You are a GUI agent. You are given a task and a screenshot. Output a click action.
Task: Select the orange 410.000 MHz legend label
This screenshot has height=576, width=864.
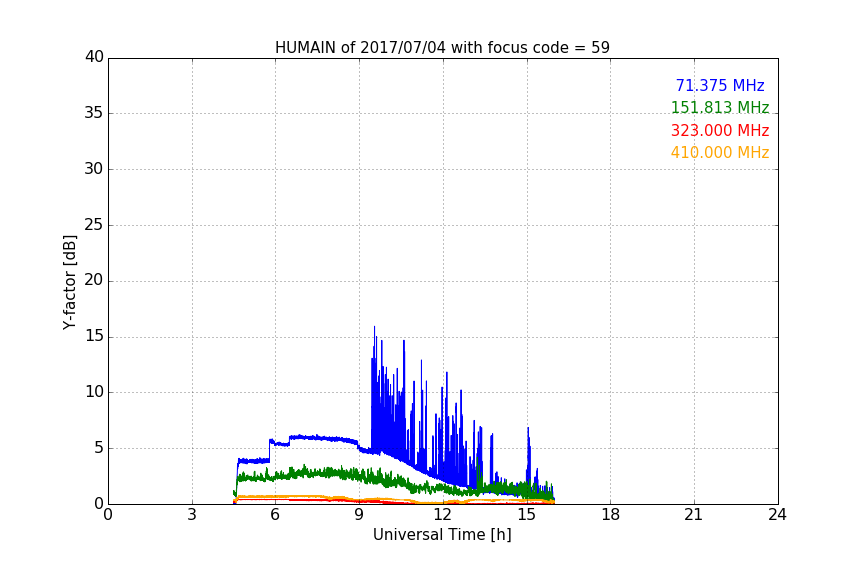(720, 153)
